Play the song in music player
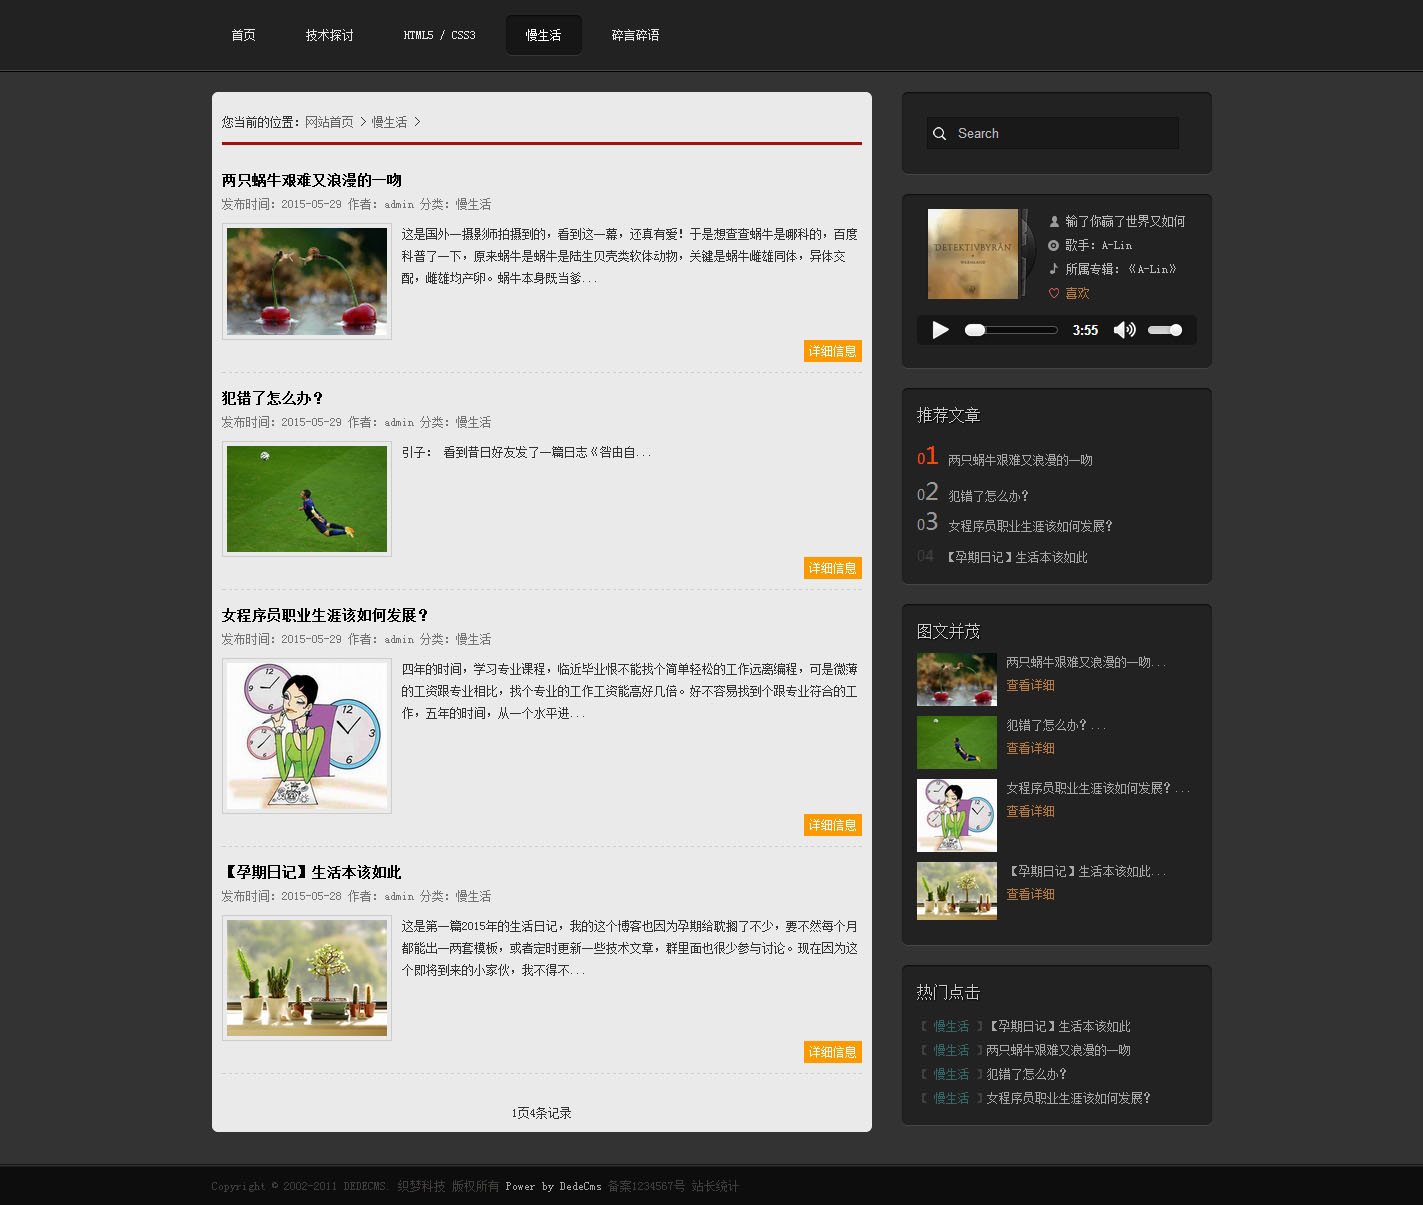Image resolution: width=1423 pixels, height=1205 pixels. [940, 330]
